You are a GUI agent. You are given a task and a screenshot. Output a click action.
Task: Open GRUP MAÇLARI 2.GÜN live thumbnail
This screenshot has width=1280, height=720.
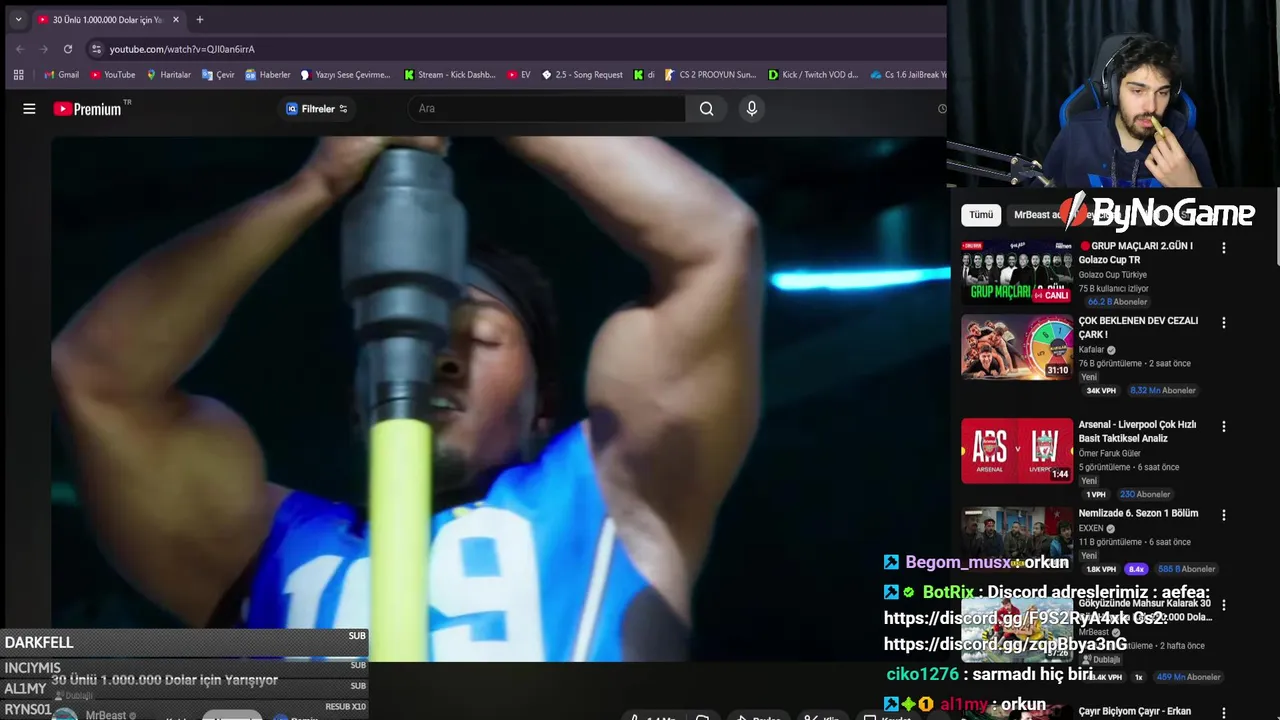1017,271
